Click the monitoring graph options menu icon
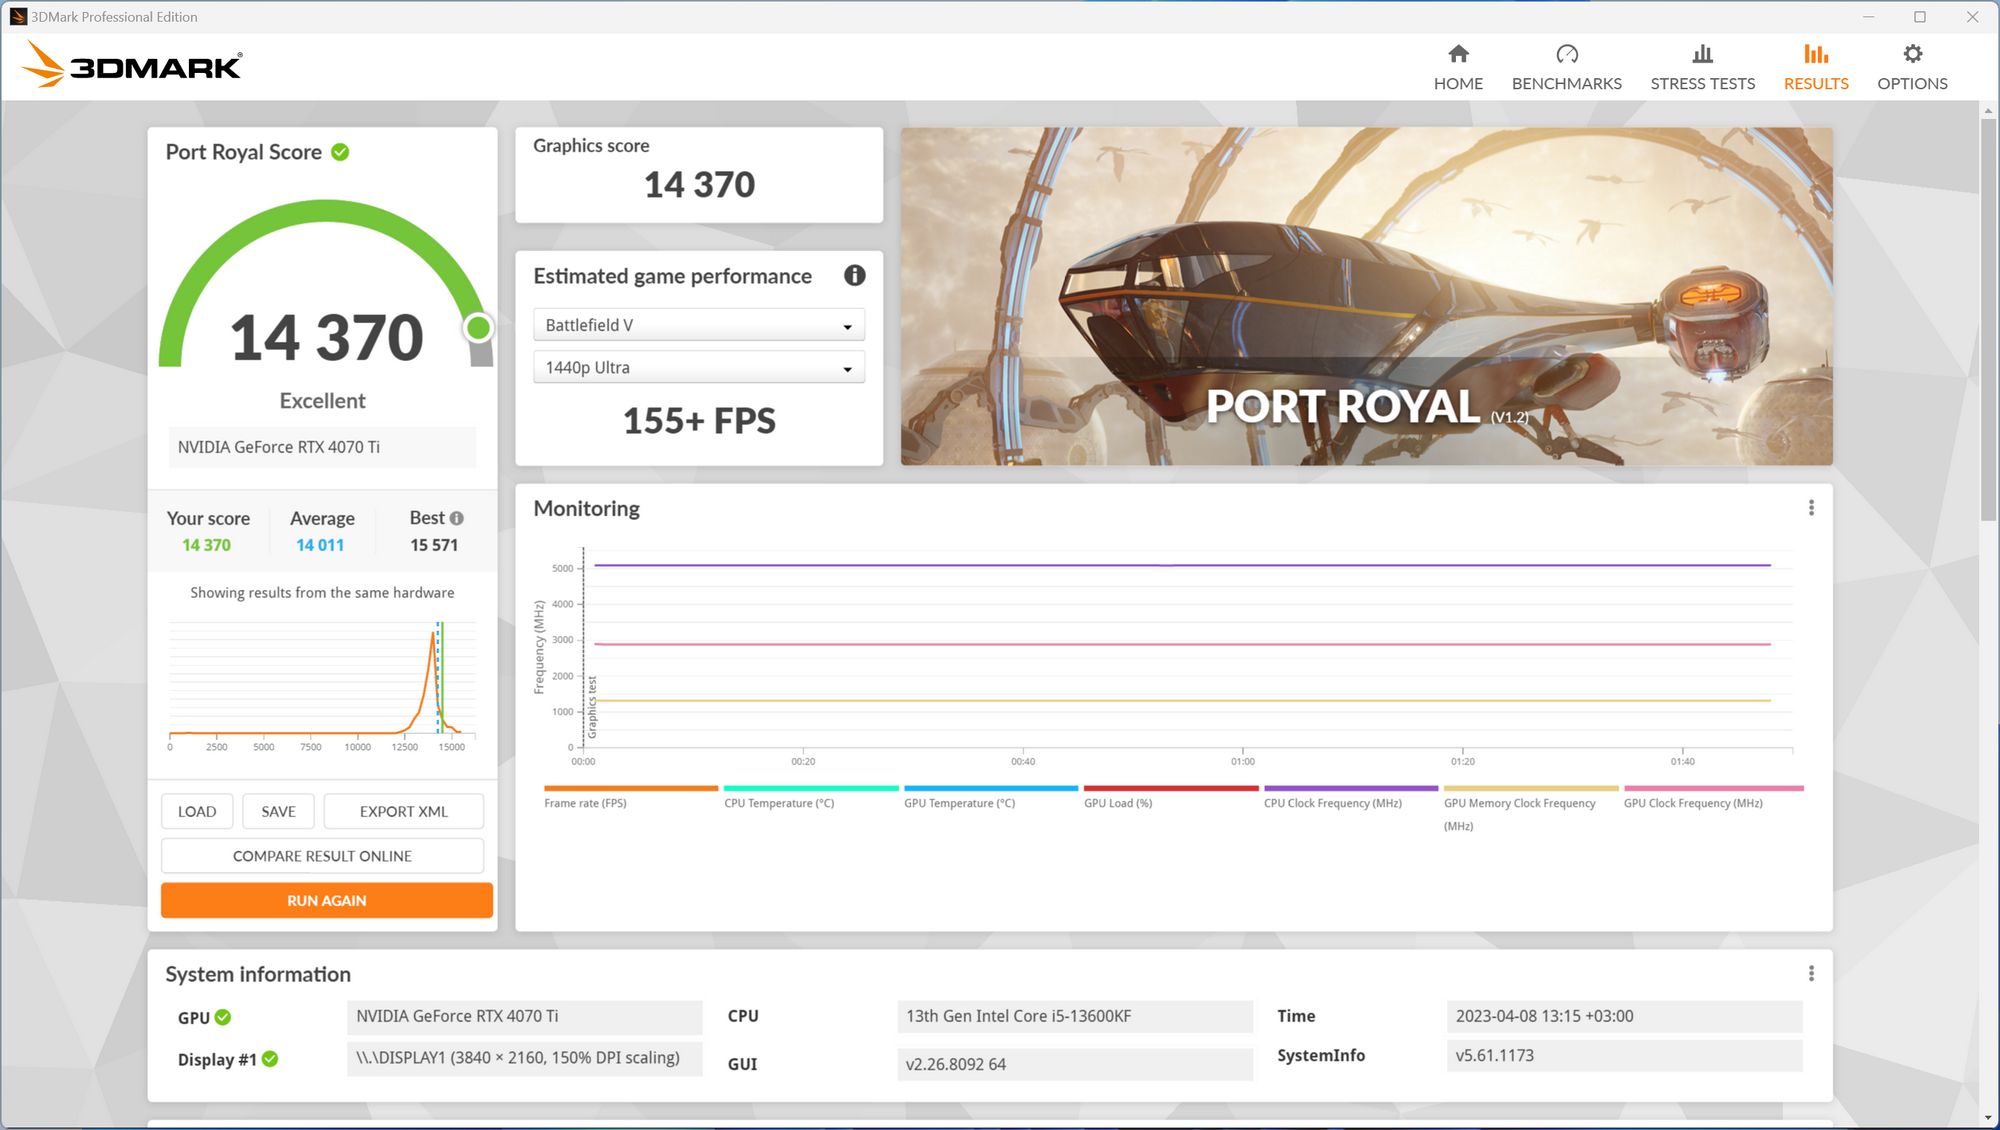The width and height of the screenshot is (2000, 1130). pos(1812,508)
